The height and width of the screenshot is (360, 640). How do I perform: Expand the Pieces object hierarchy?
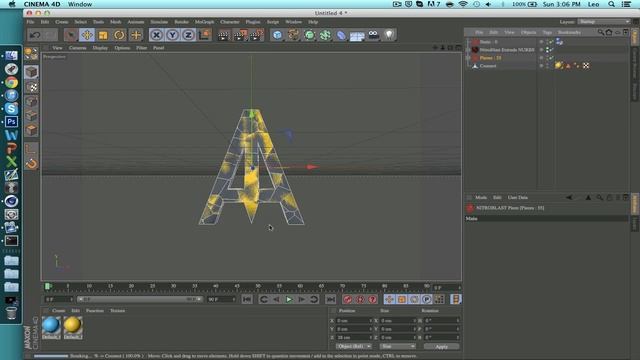(468, 58)
